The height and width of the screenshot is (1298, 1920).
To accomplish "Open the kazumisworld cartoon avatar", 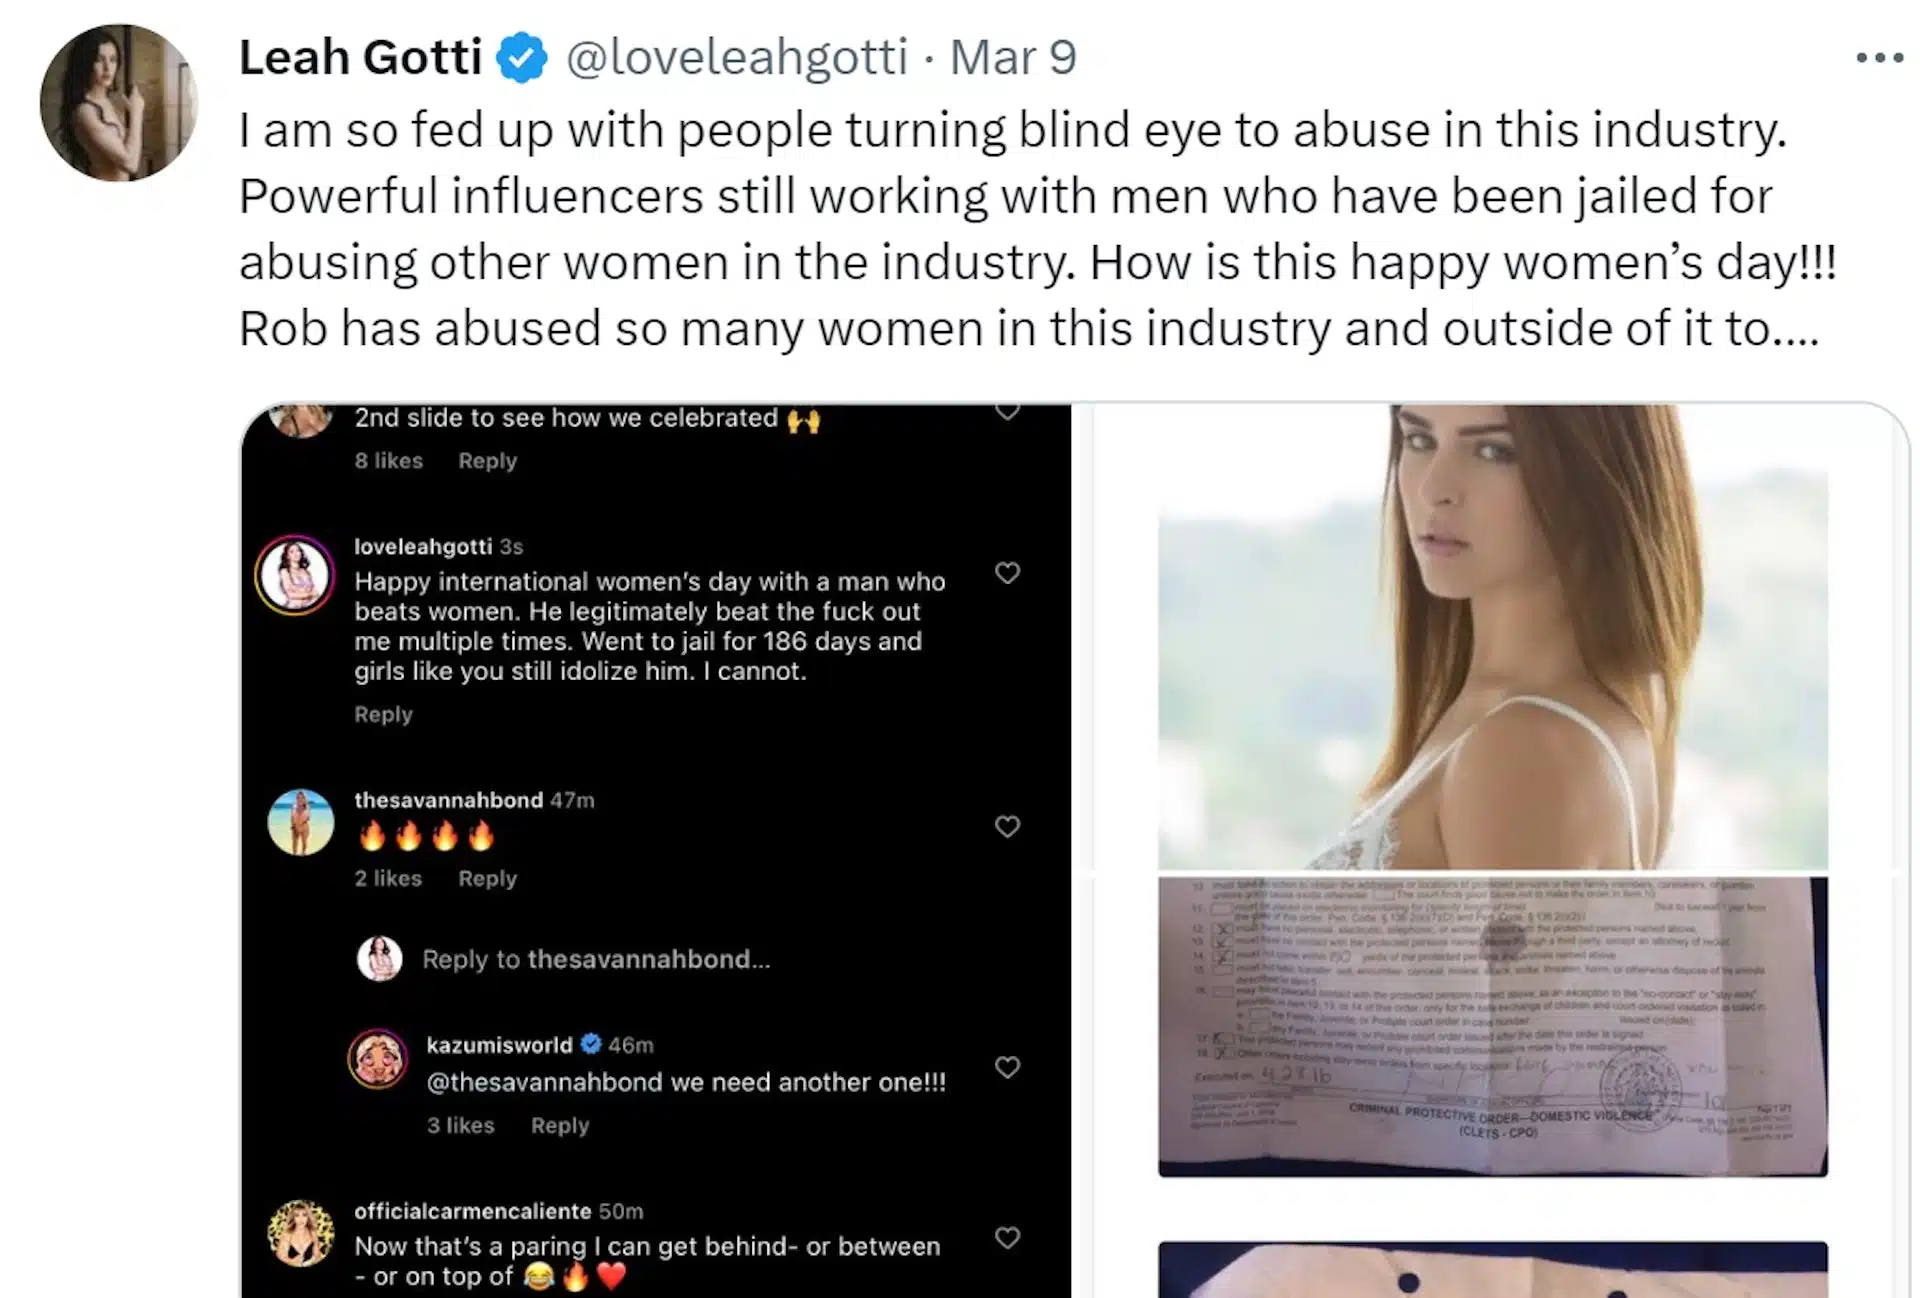I will tap(378, 1059).
